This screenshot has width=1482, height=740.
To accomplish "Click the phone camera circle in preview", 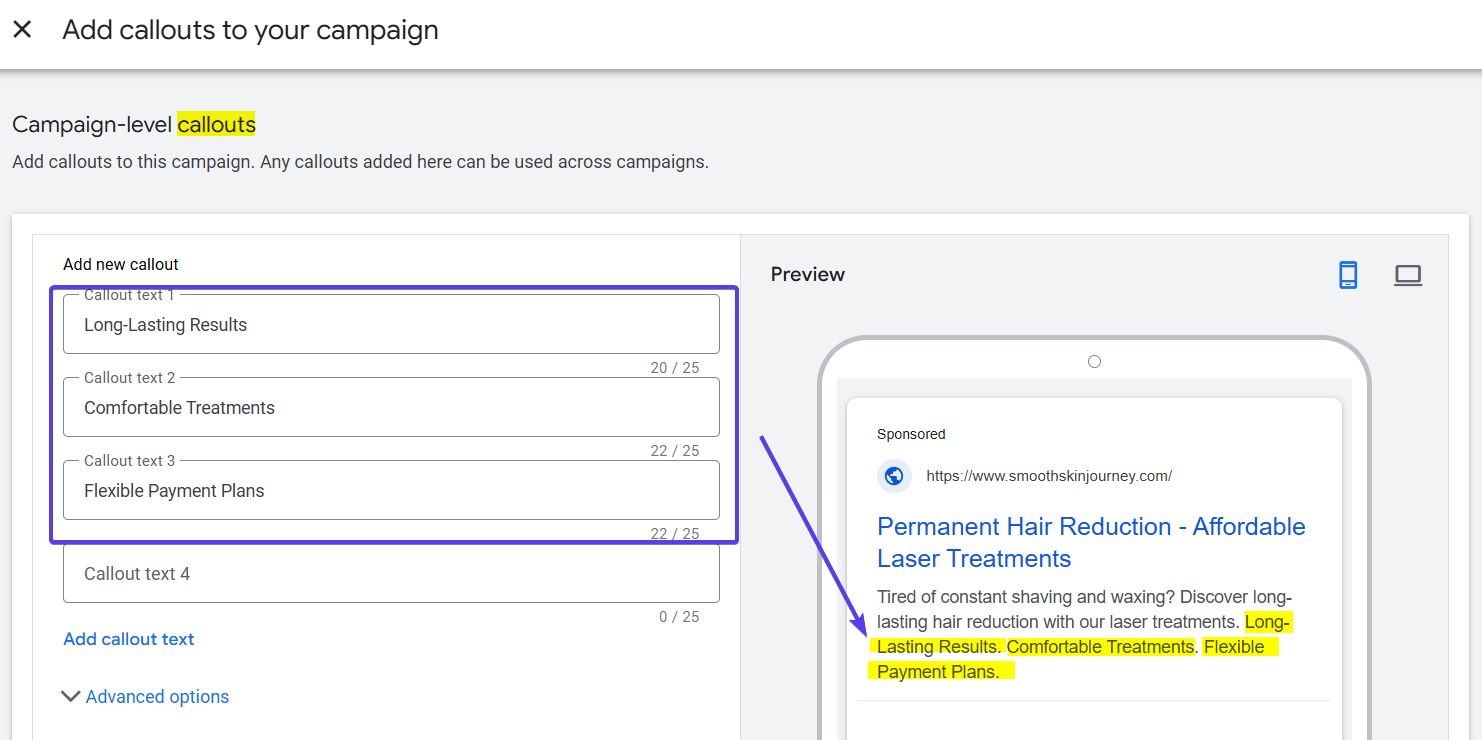I will (x=1094, y=361).
